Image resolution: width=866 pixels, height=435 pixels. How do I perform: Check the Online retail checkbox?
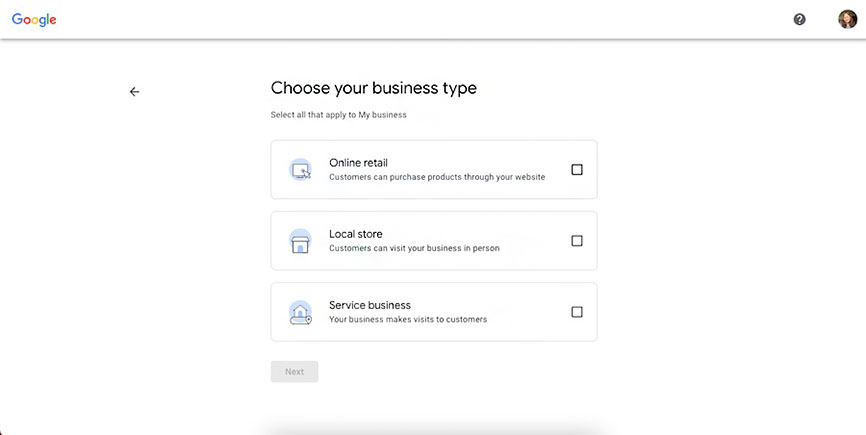pyautogui.click(x=577, y=169)
